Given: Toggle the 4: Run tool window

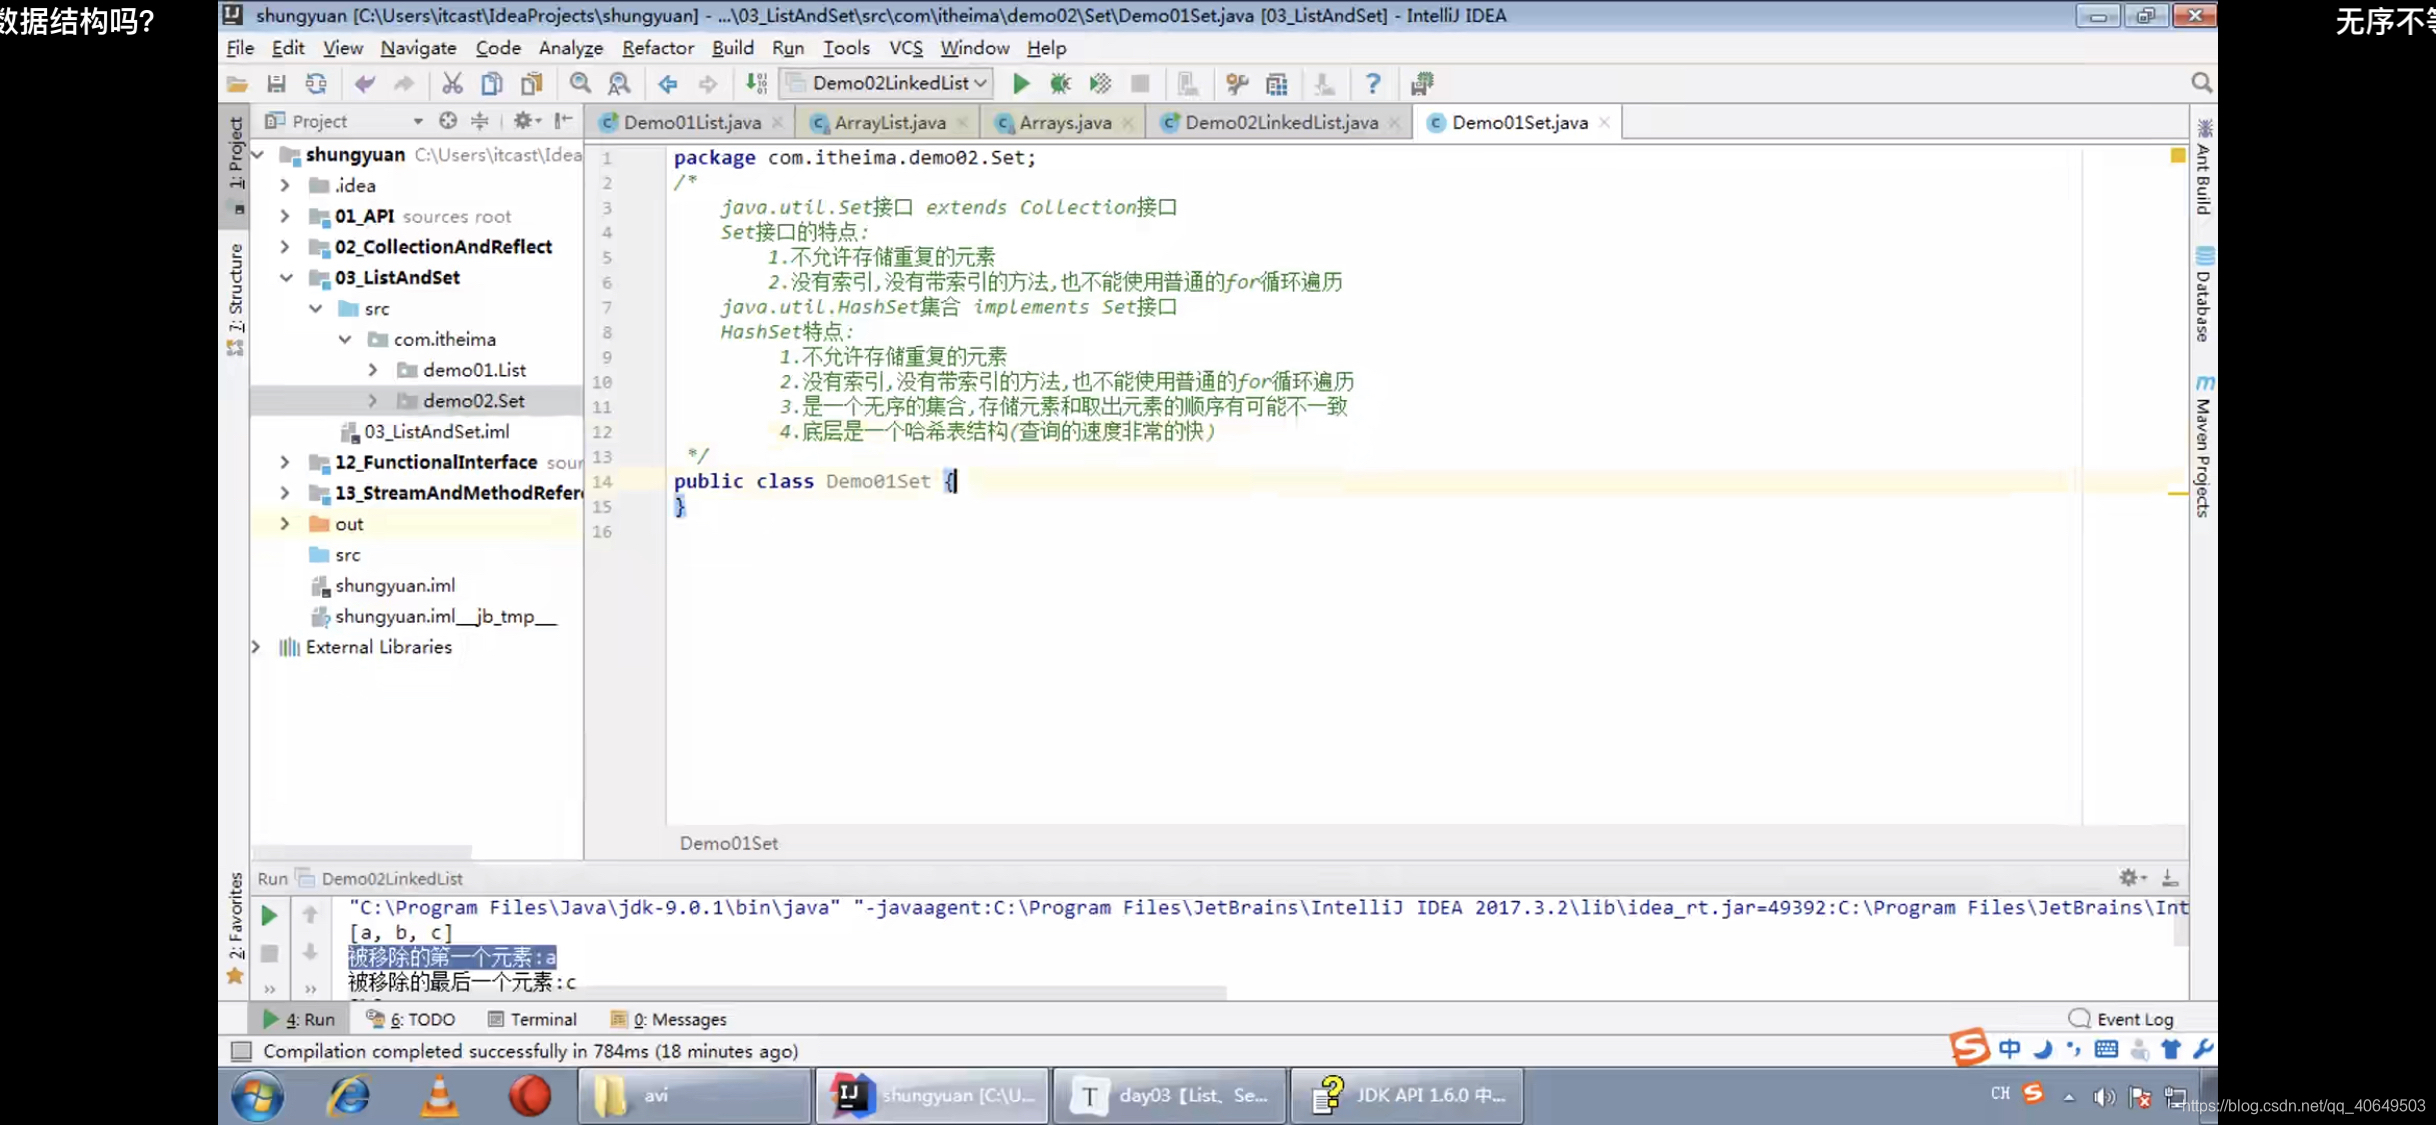Looking at the screenshot, I should coord(298,1019).
